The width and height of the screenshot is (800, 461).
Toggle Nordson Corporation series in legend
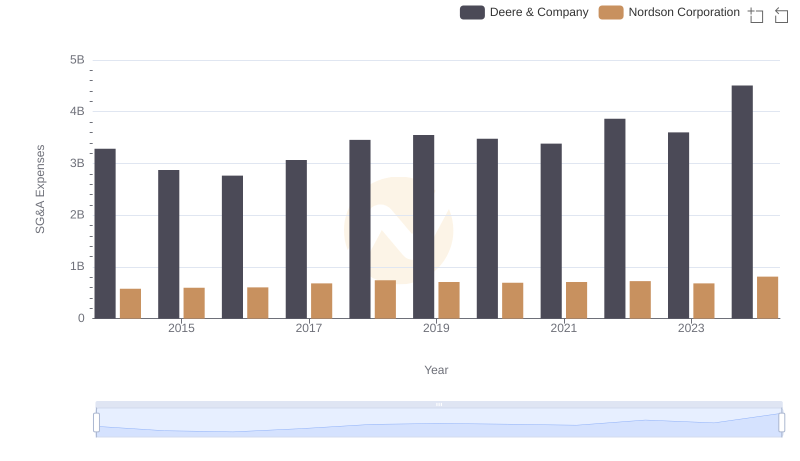[669, 12]
